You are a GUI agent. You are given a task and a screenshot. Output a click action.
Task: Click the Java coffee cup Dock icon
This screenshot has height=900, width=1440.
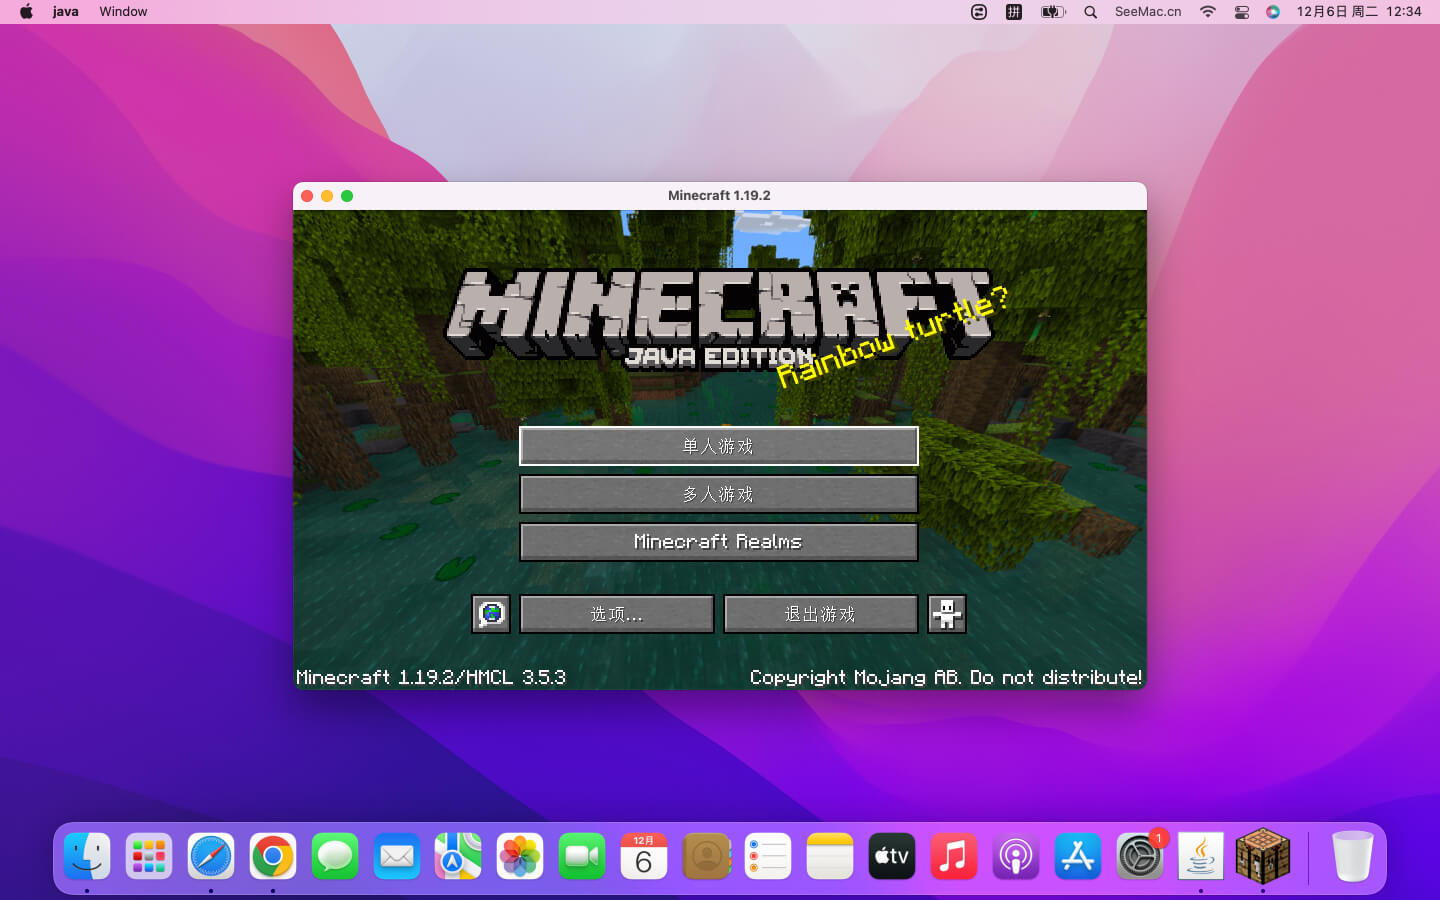pyautogui.click(x=1201, y=857)
